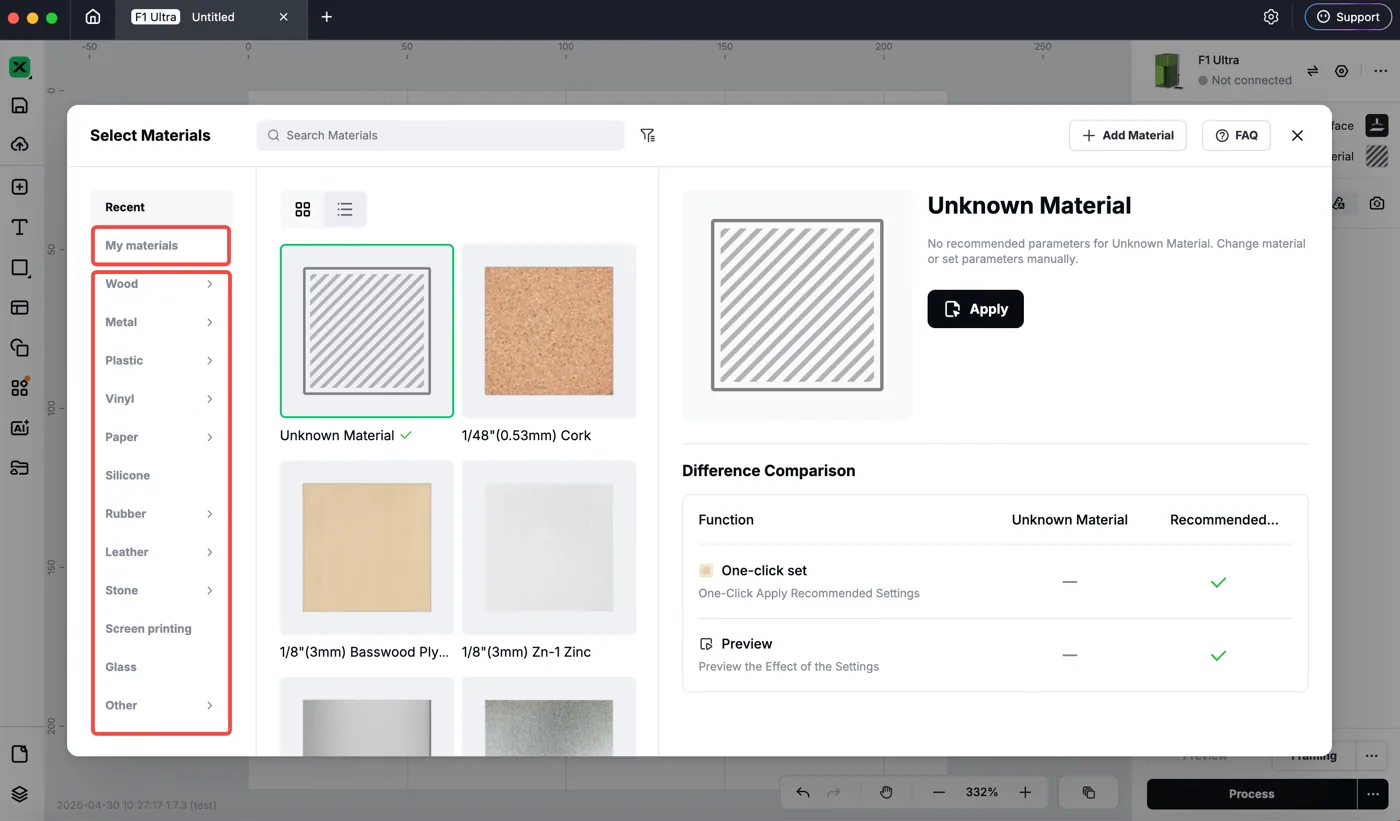Open the project folder icon in sidebar
Image resolution: width=1400 pixels, height=821 pixels.
(x=19, y=468)
